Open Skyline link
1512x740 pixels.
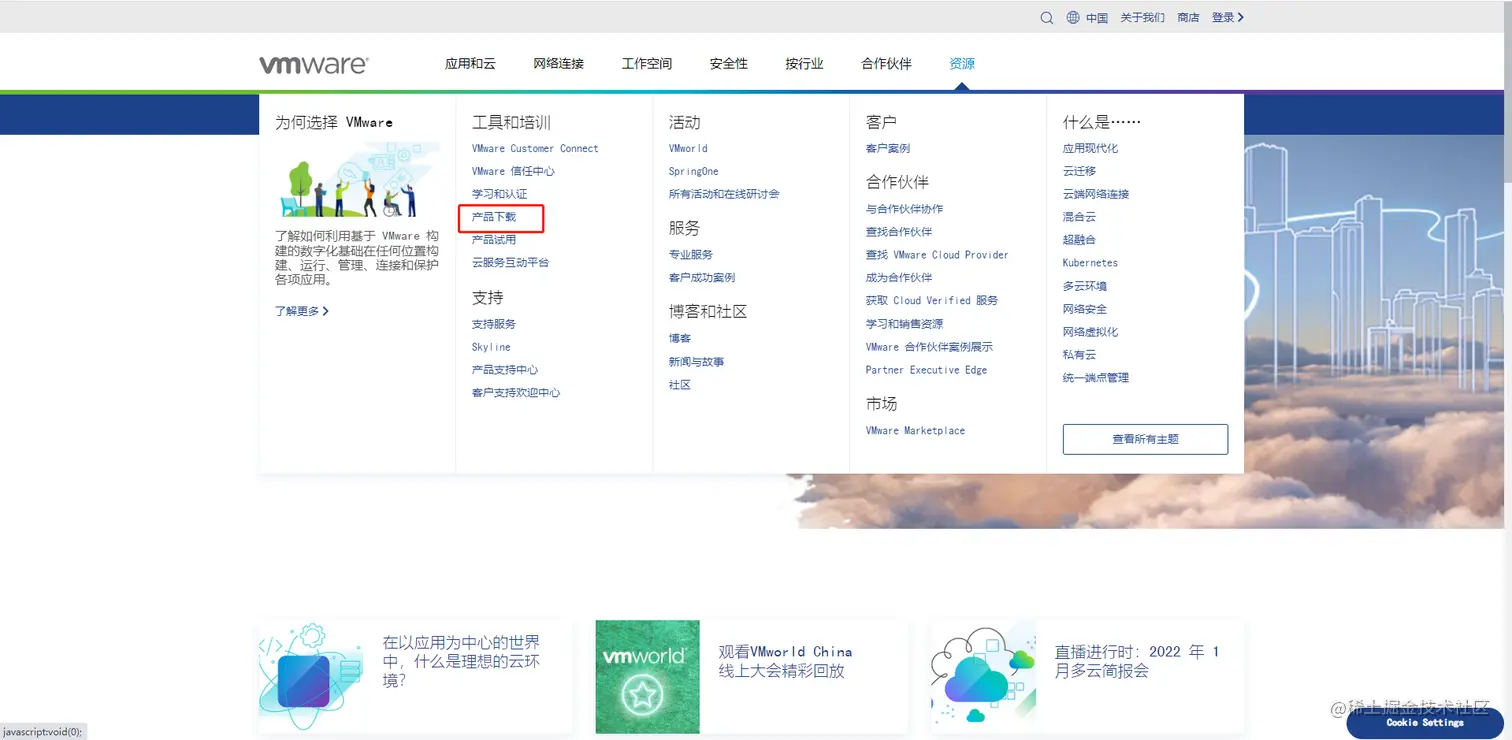pyautogui.click(x=491, y=347)
